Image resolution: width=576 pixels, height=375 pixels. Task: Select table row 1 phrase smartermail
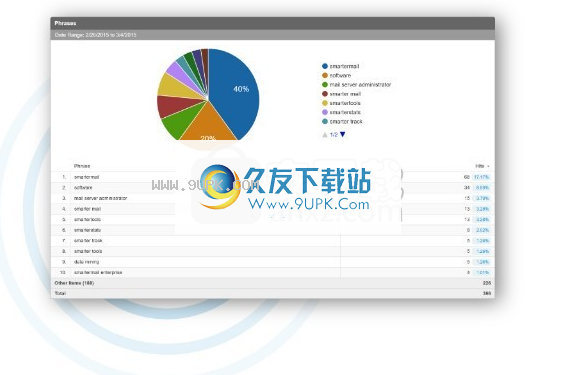pos(87,177)
